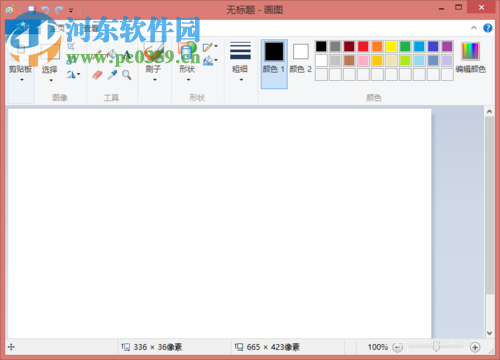Select the Text tool labeled A
The width and height of the screenshot is (500, 360).
127,55
